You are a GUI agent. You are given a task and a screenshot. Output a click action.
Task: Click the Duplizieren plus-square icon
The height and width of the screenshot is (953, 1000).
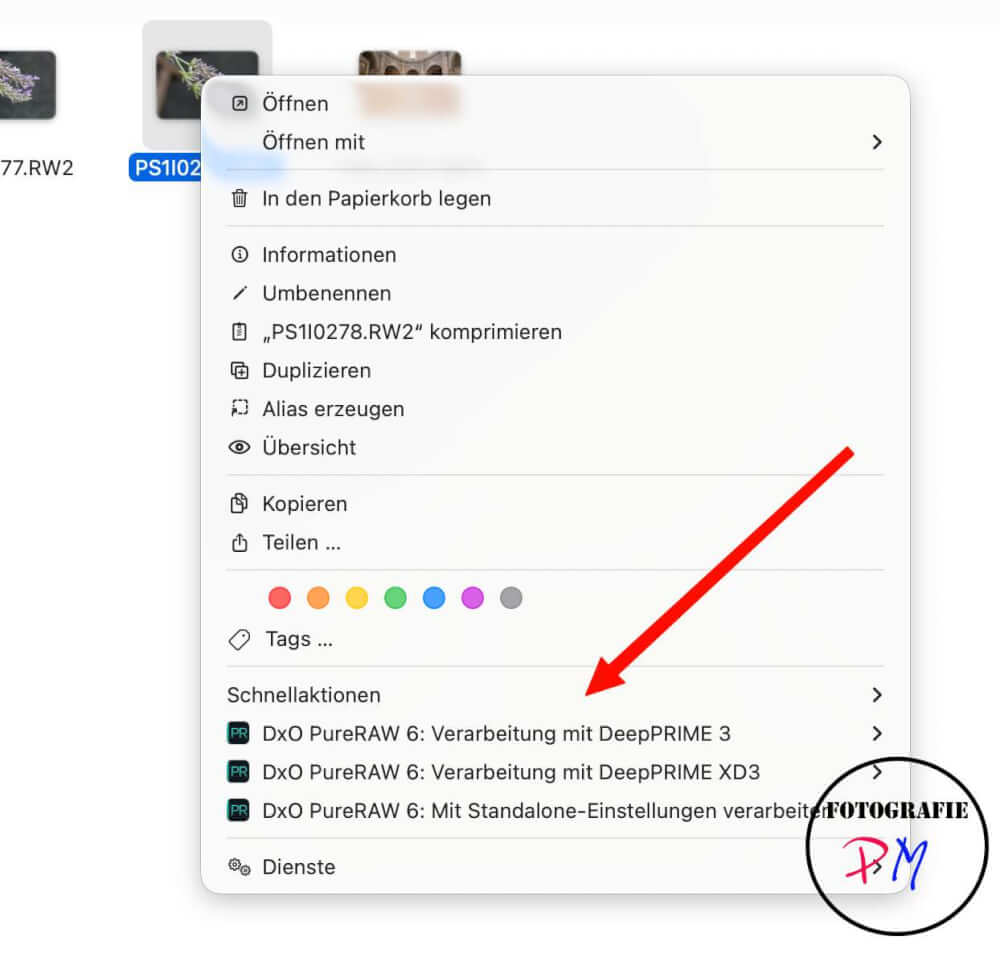(x=239, y=371)
